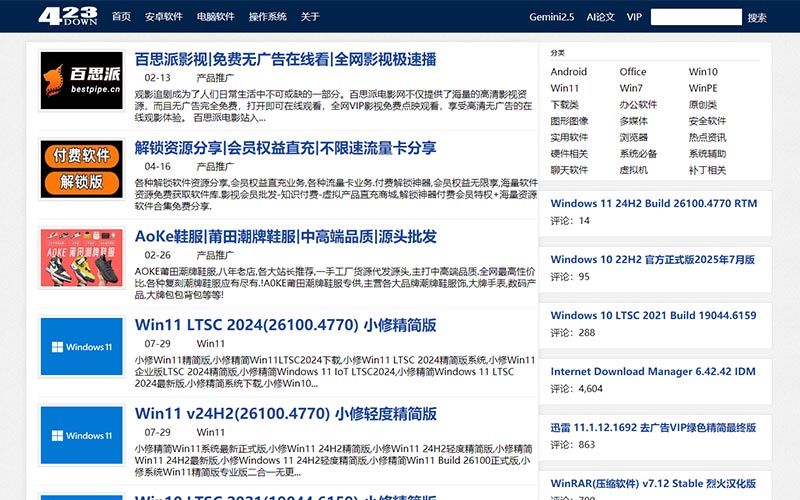Screen dimensions: 800x500
Task: Select the 图形图像 category
Action: coord(569,121)
